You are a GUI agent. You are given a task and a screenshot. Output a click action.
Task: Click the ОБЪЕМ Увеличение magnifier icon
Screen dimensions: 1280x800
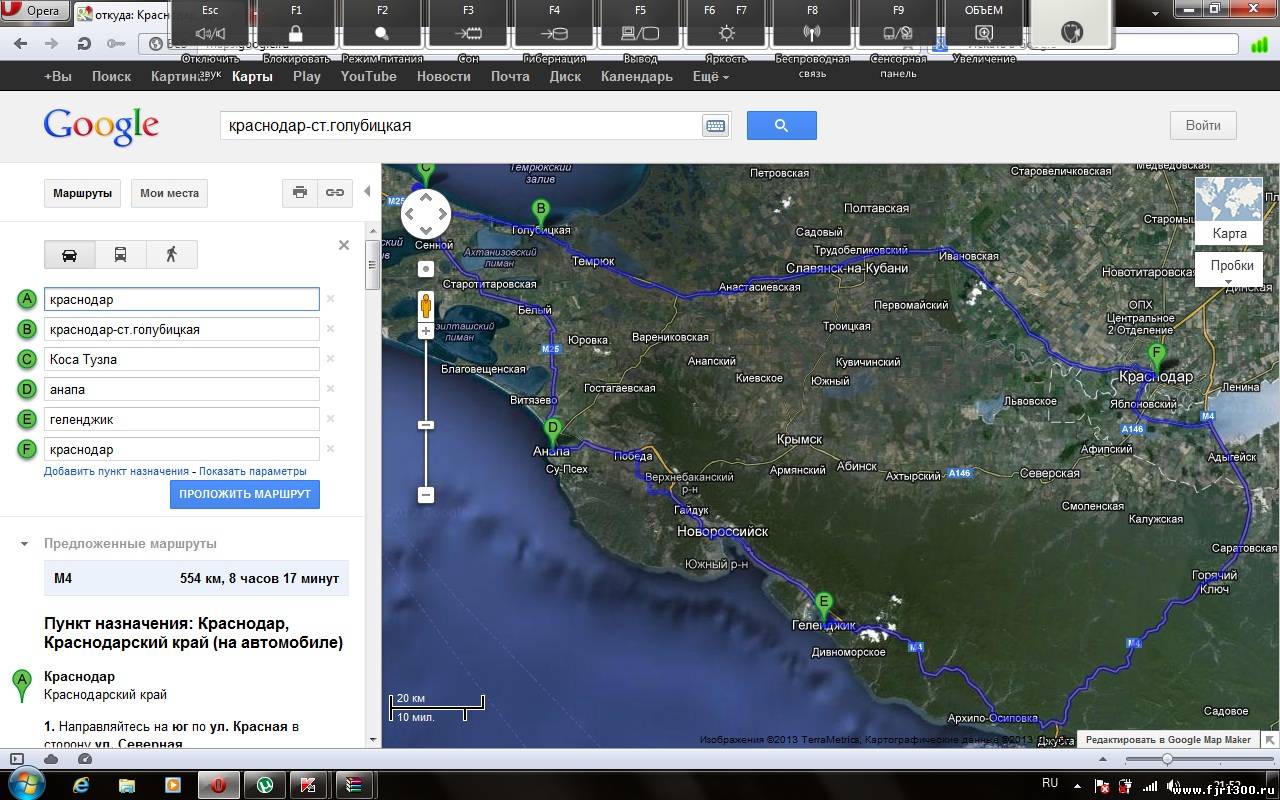(984, 33)
